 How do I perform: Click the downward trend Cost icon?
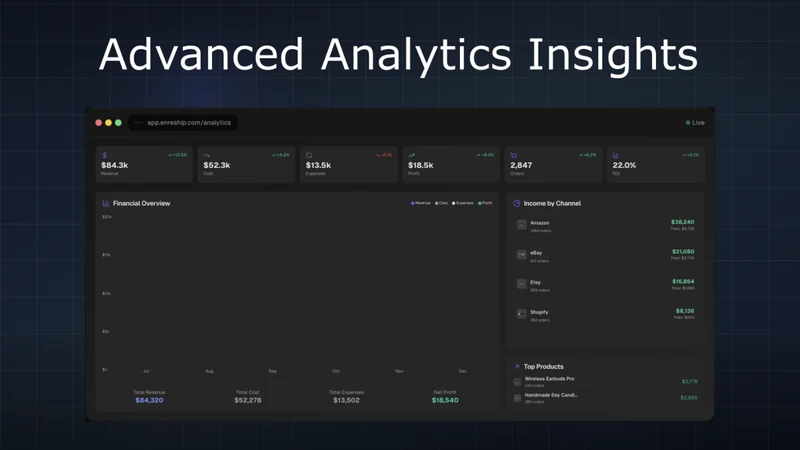tap(207, 155)
